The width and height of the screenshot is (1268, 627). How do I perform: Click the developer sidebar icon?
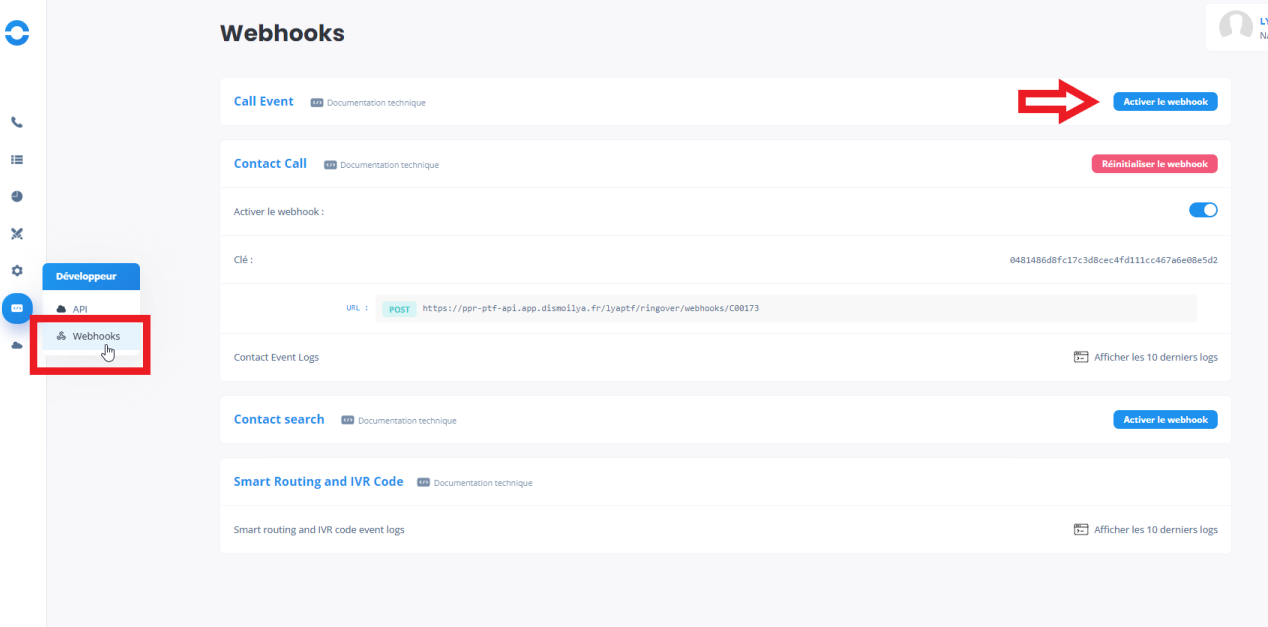point(17,308)
